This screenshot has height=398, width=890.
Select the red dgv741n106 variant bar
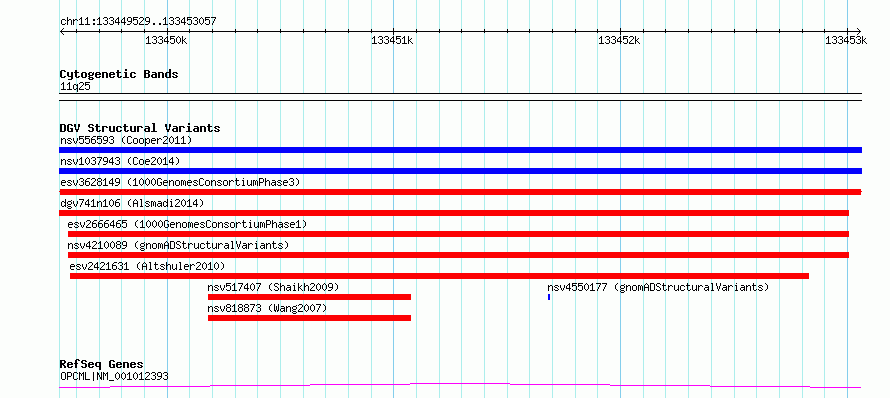(x=454, y=213)
